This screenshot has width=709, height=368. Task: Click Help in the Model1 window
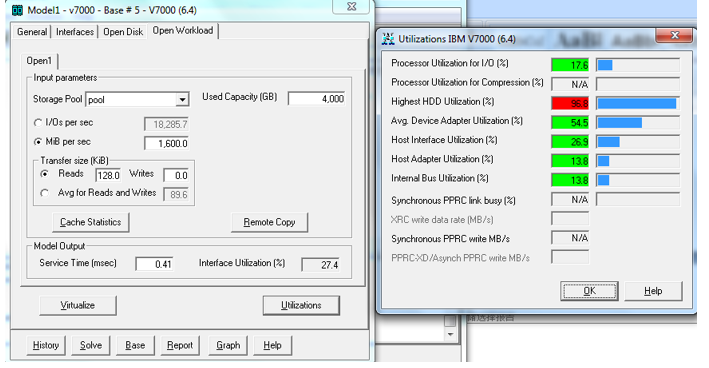point(273,345)
